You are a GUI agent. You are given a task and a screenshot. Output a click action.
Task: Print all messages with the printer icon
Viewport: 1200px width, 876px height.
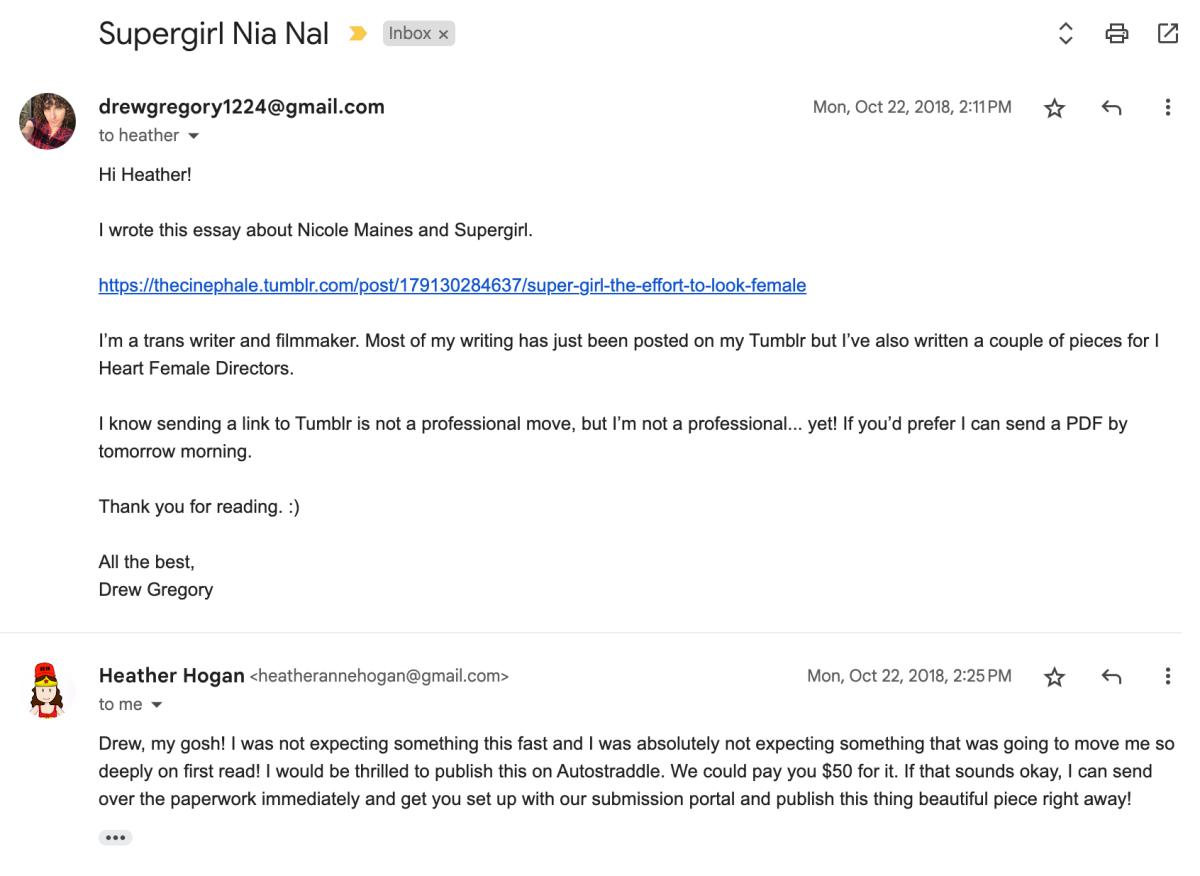click(x=1116, y=33)
